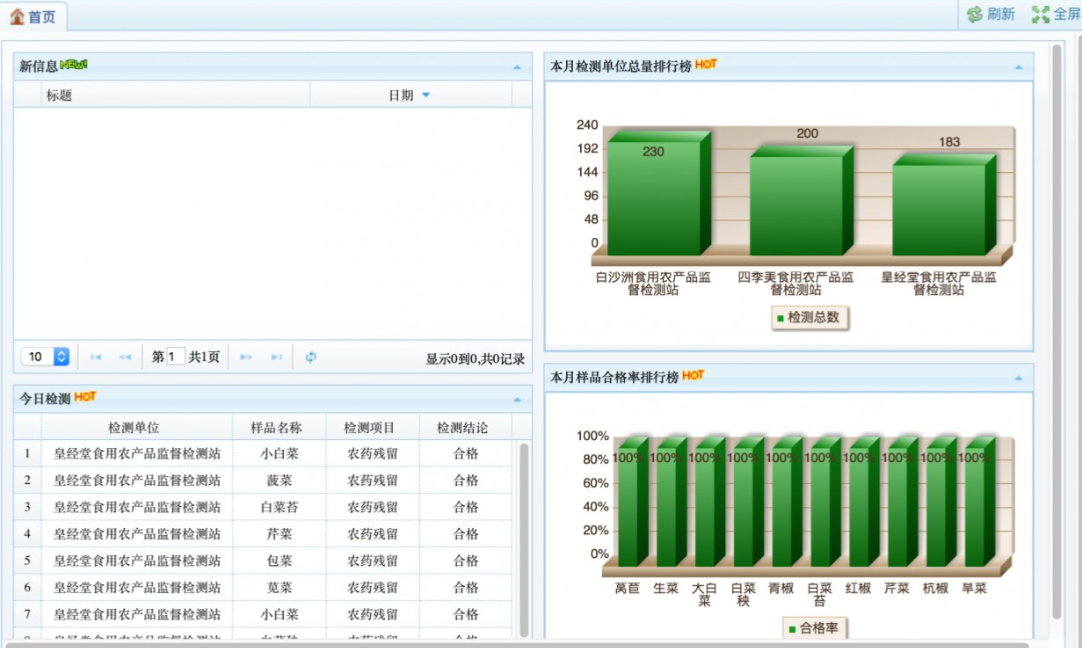This screenshot has height=648, width=1082.
Task: Click row number 7 cell
Action: coord(28,614)
